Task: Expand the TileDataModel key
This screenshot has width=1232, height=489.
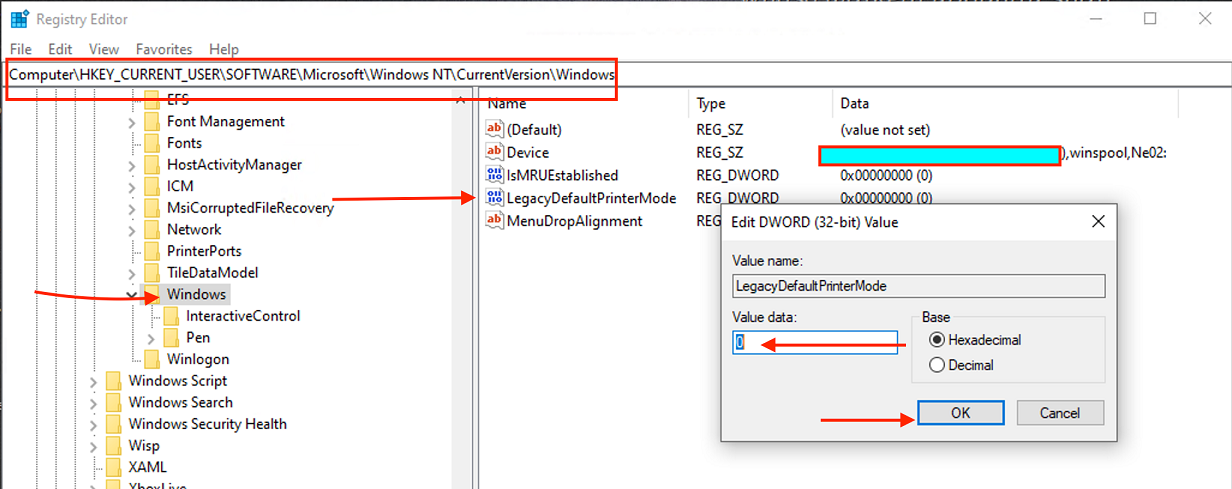Action: click(x=132, y=272)
